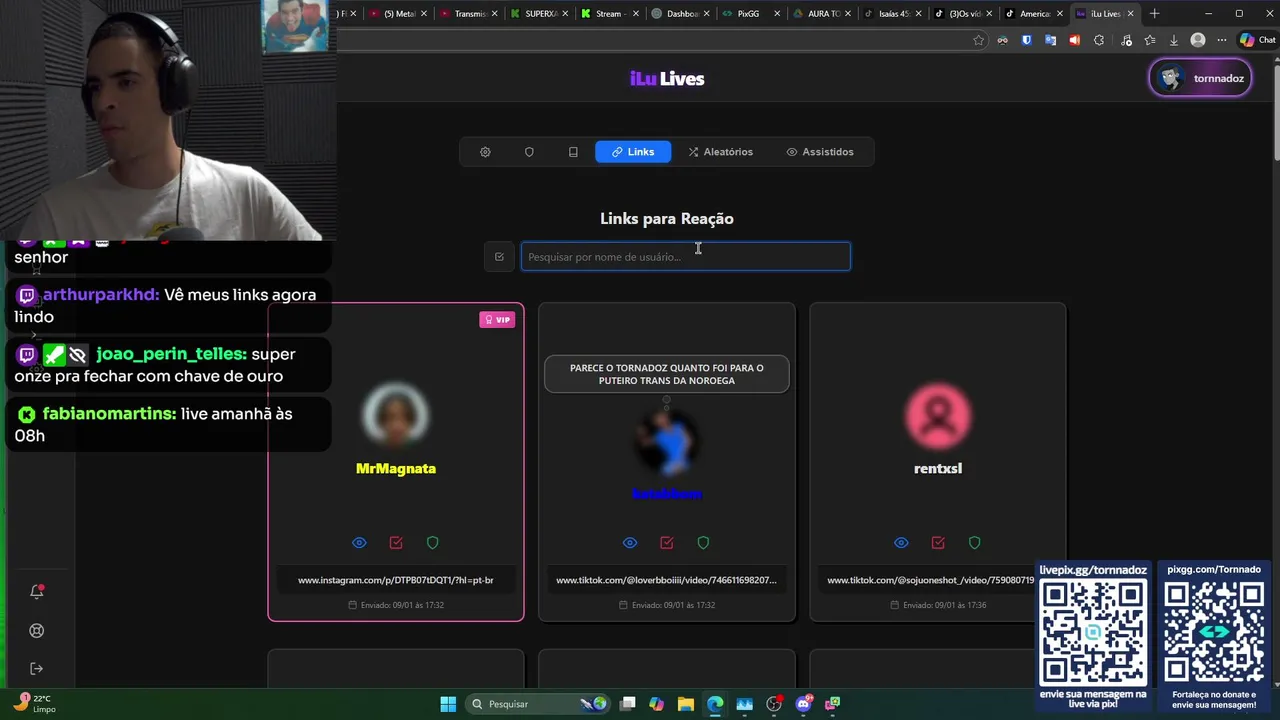Open Copilot from the taskbar
Viewport: 1280px width, 720px height.
[657, 704]
